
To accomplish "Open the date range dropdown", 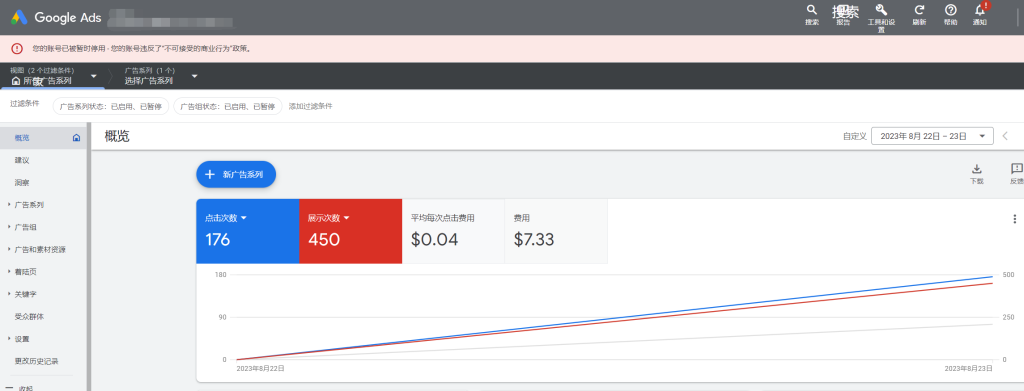I will (932, 136).
